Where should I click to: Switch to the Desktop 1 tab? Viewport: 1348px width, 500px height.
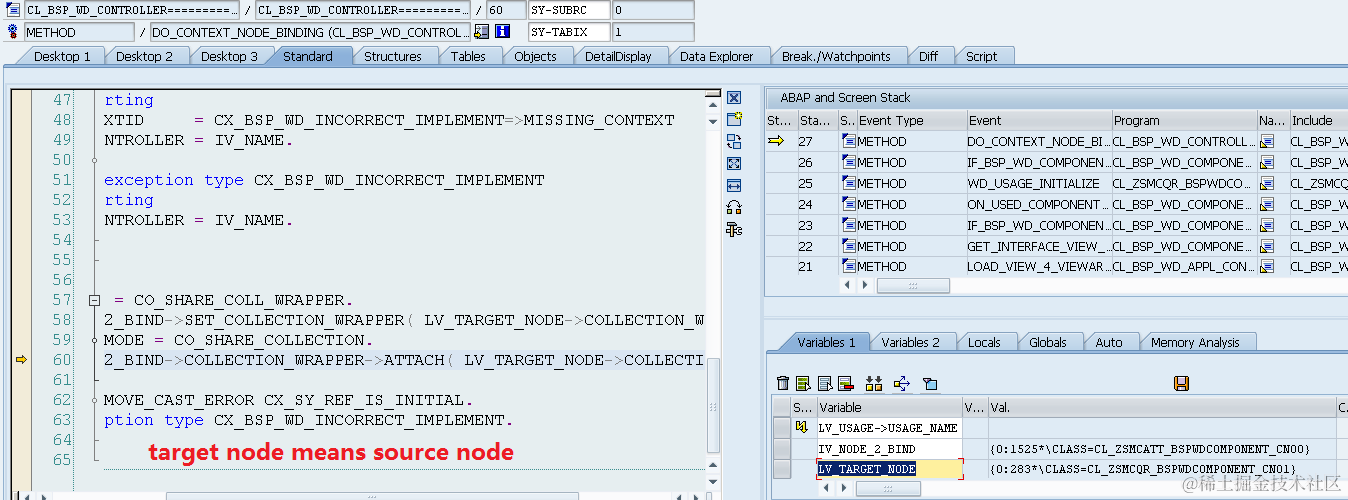[x=62, y=56]
